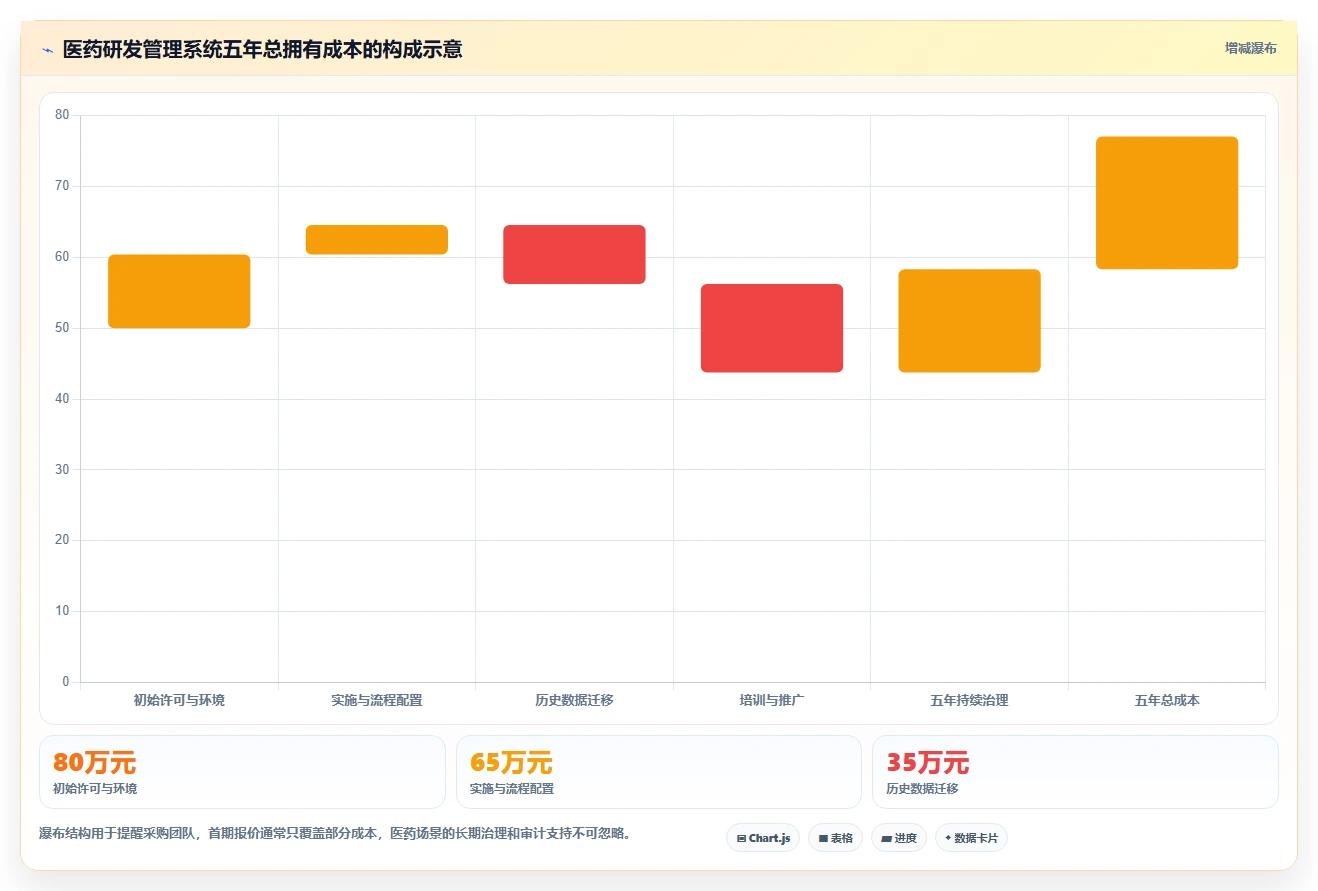Click axis label 实施与流程配置 under the chart

tap(377, 700)
